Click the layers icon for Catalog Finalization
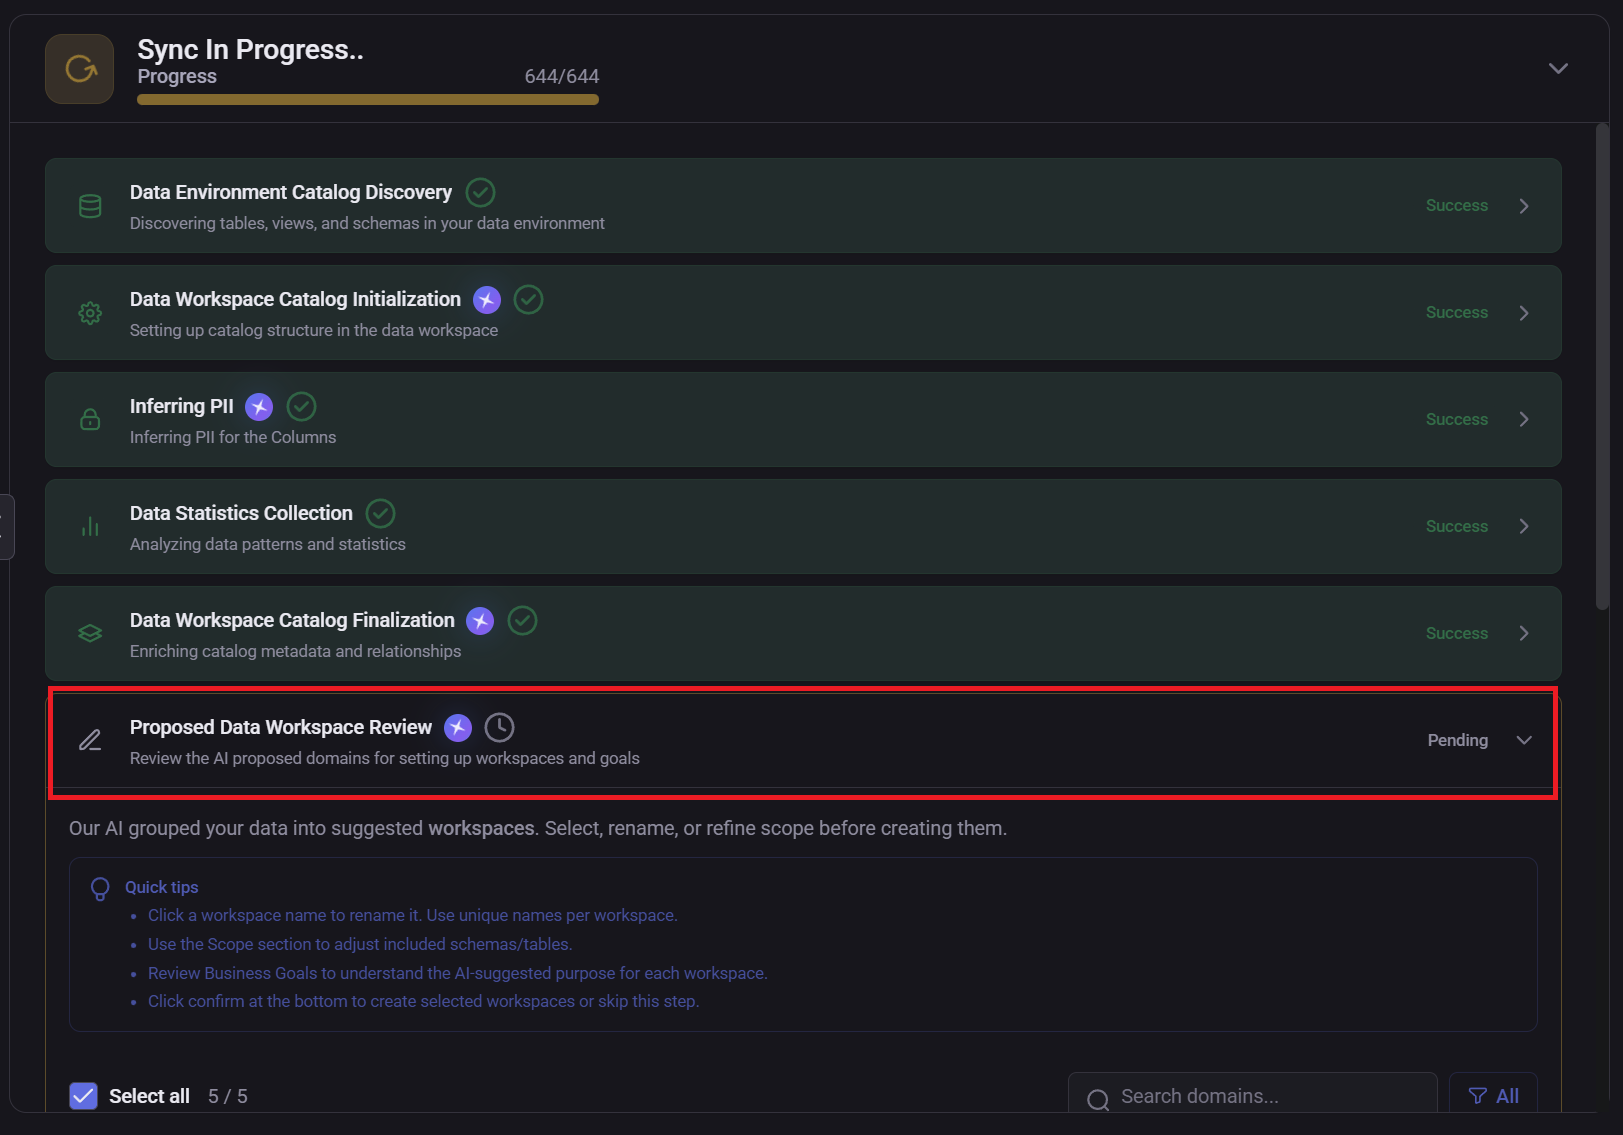1623x1135 pixels. (90, 633)
